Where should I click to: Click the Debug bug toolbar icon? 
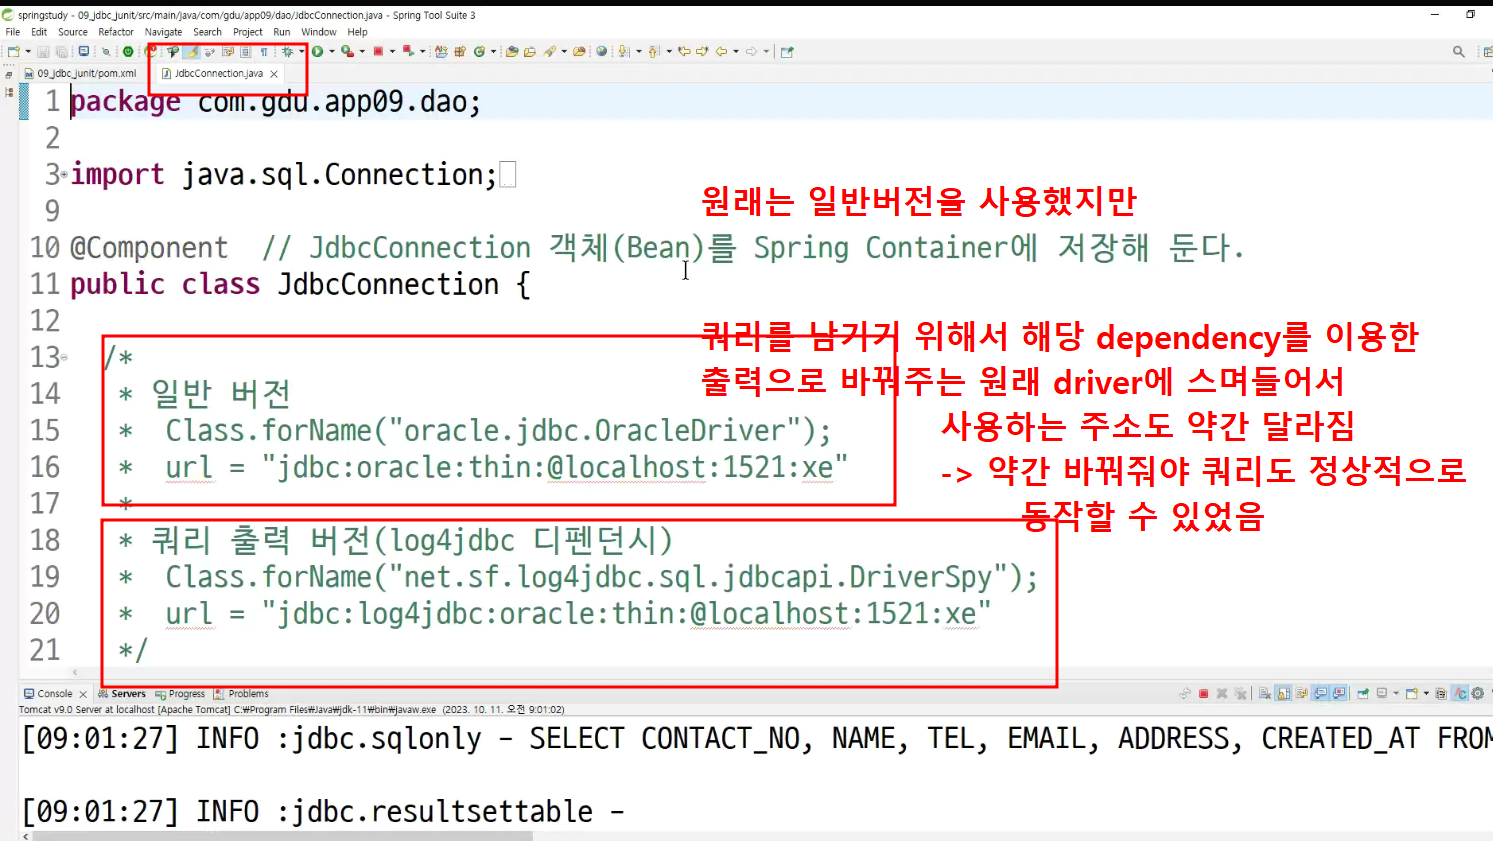288,52
